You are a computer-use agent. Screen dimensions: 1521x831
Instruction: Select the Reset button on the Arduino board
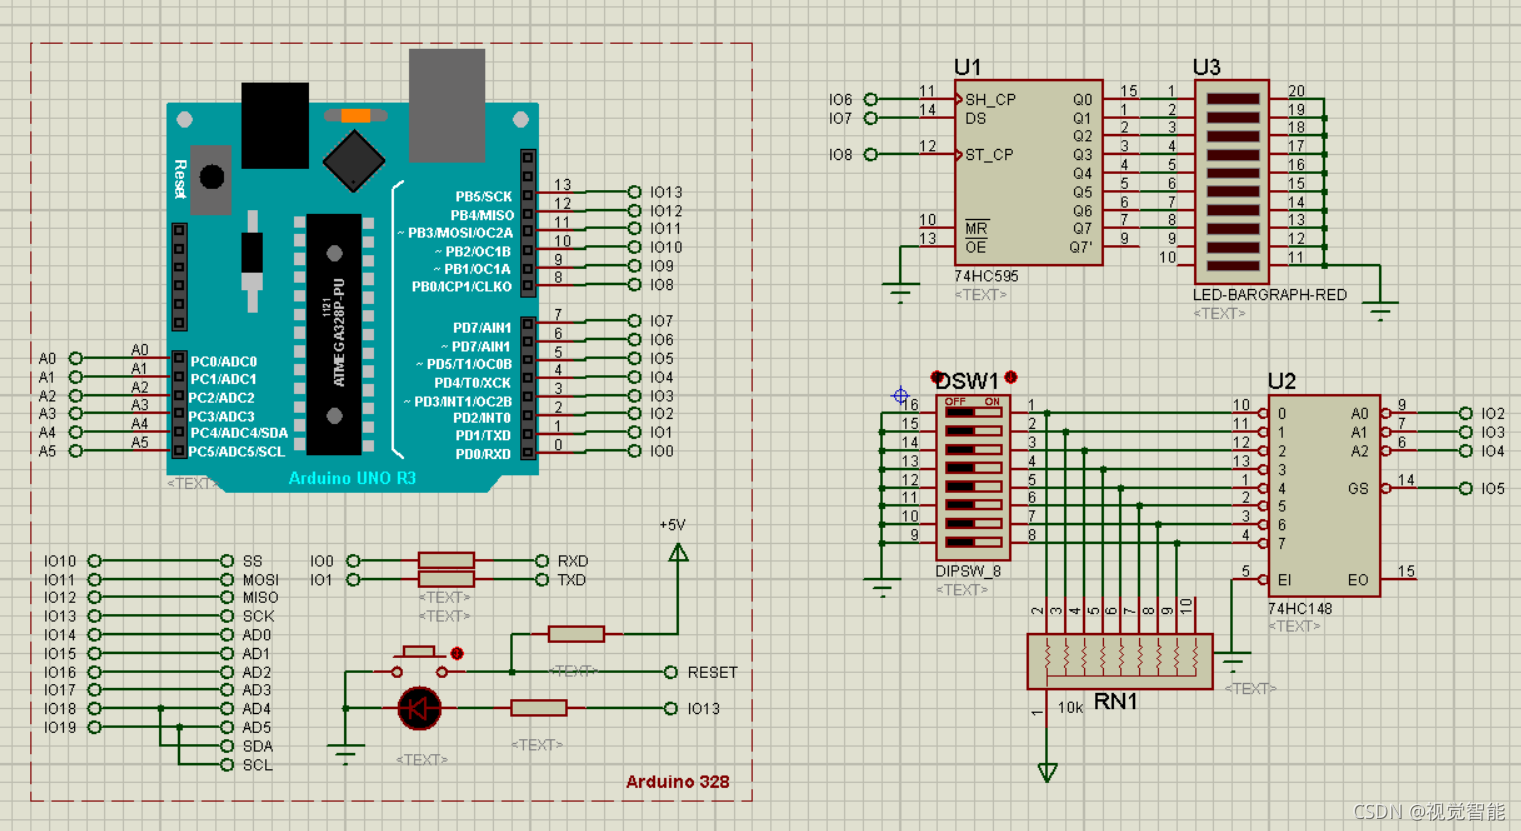211,178
